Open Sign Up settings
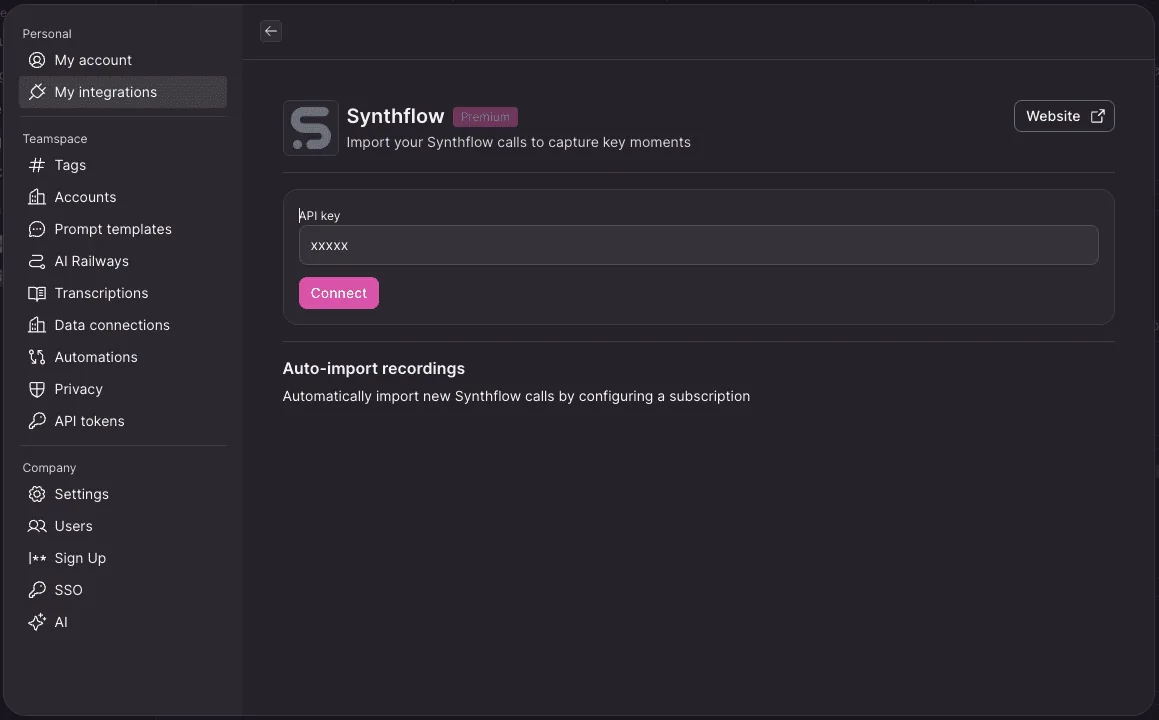 [x=123, y=558]
